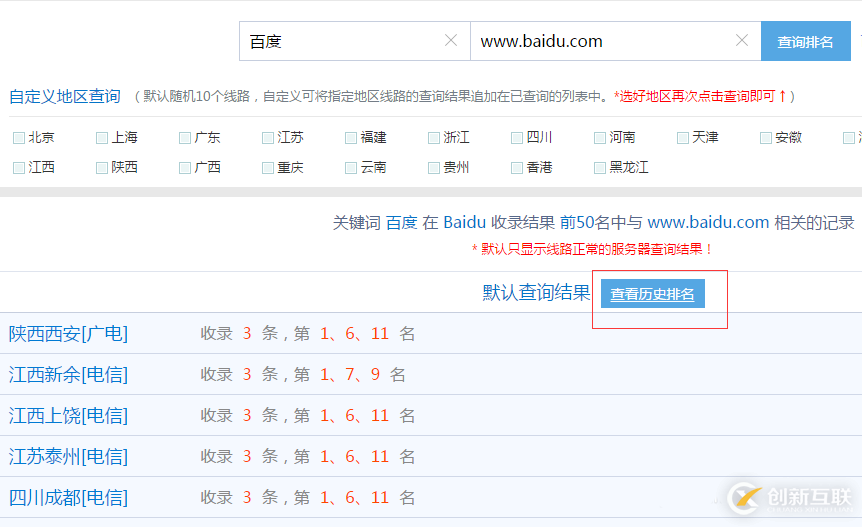
Task: Check the 河南 region checkbox
Action: [x=600, y=138]
